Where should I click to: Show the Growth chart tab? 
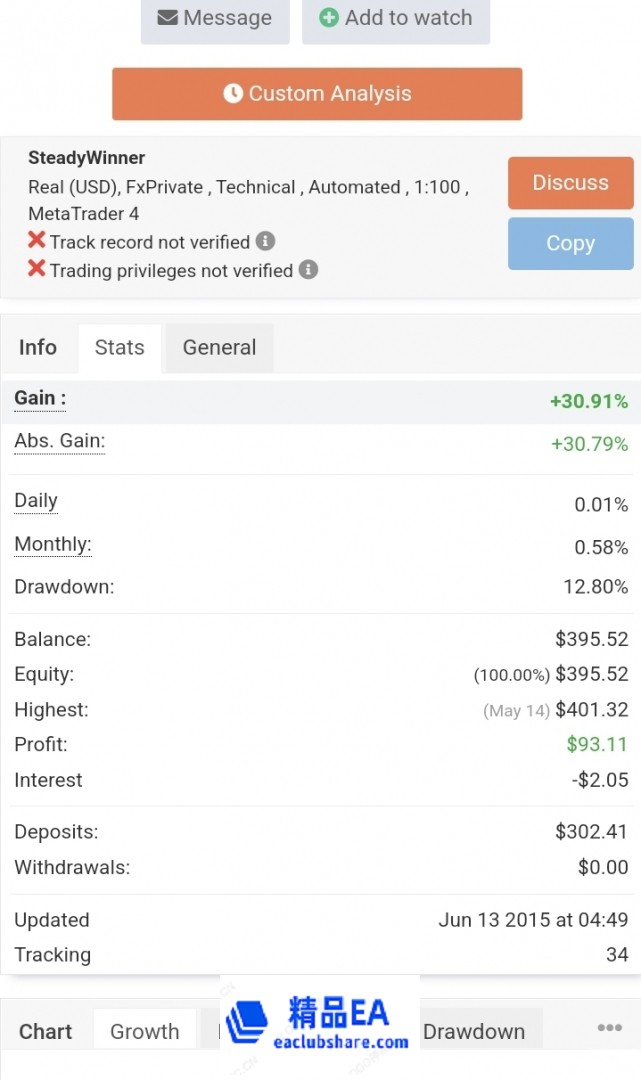tap(145, 1031)
